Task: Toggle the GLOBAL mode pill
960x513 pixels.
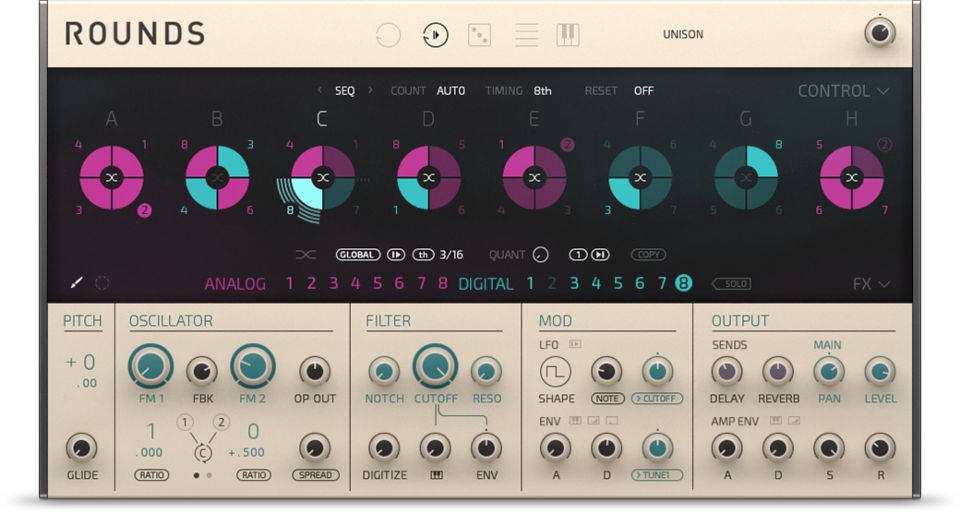Action: tap(358, 255)
